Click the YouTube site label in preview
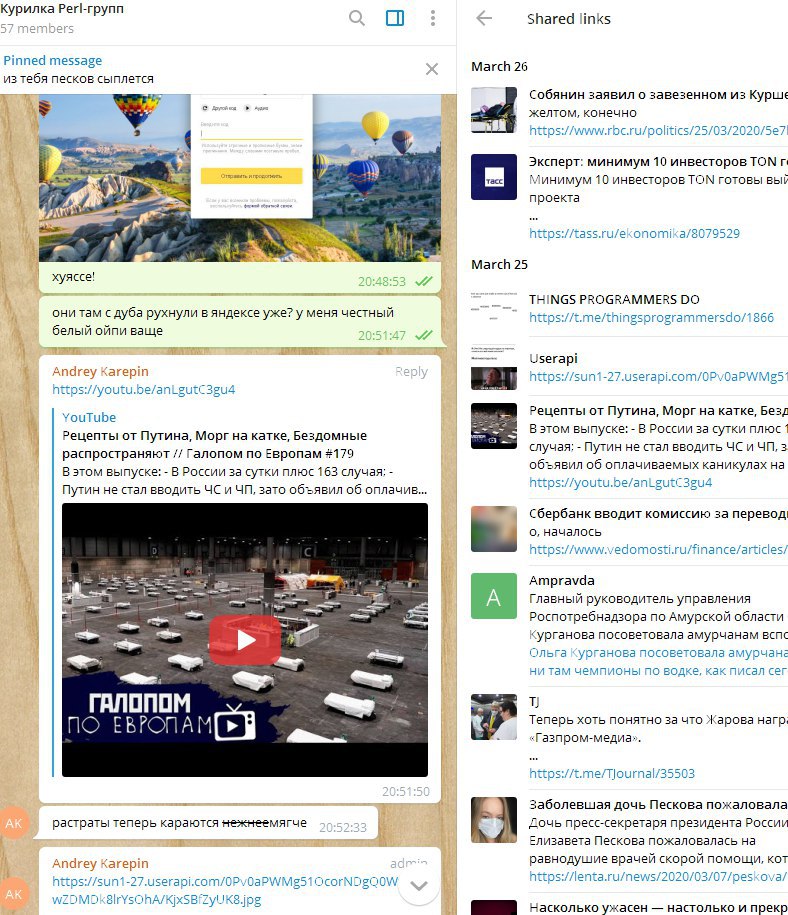This screenshot has height=915, width=788. 89,418
